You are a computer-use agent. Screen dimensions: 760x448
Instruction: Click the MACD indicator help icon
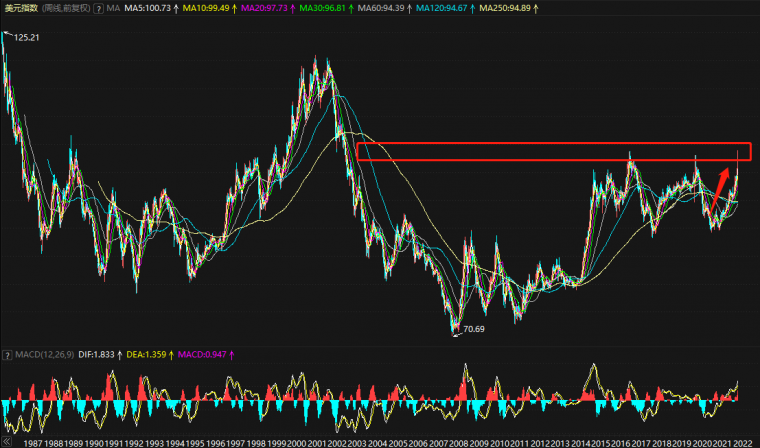(7, 355)
